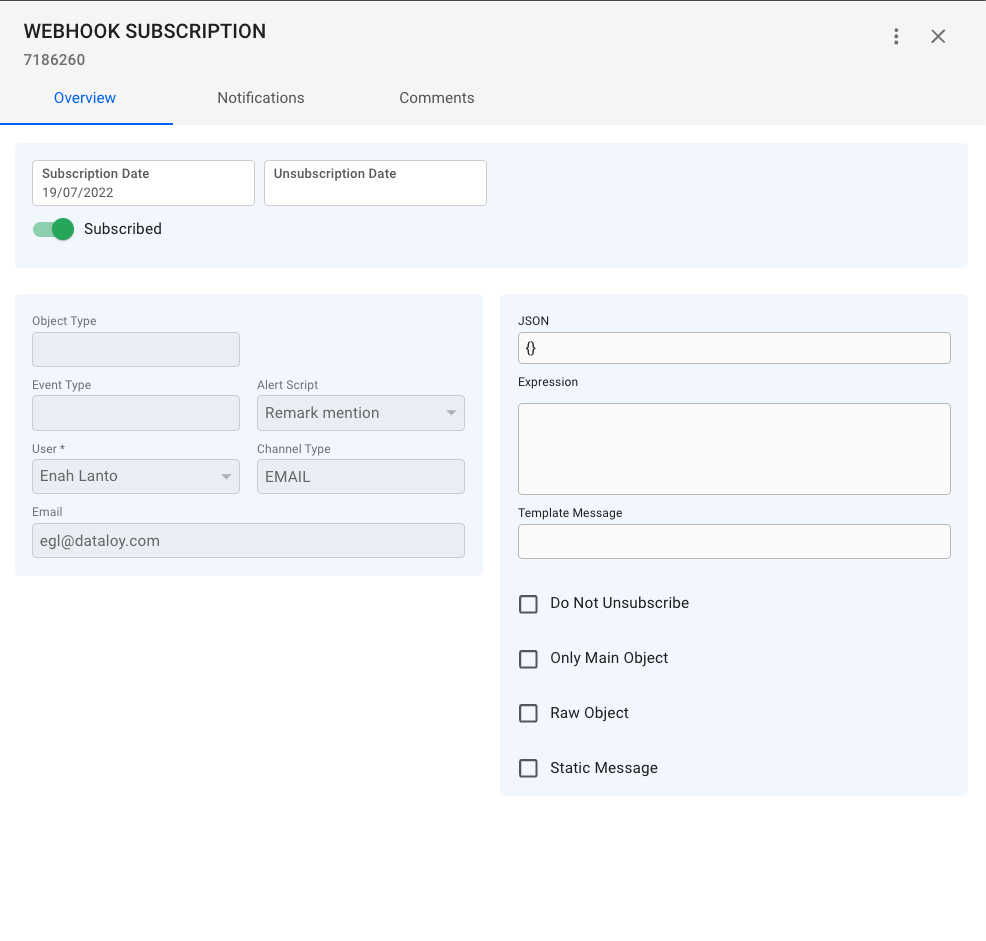Open the three-dot more options menu
This screenshot has width=986, height=941.
[896, 37]
